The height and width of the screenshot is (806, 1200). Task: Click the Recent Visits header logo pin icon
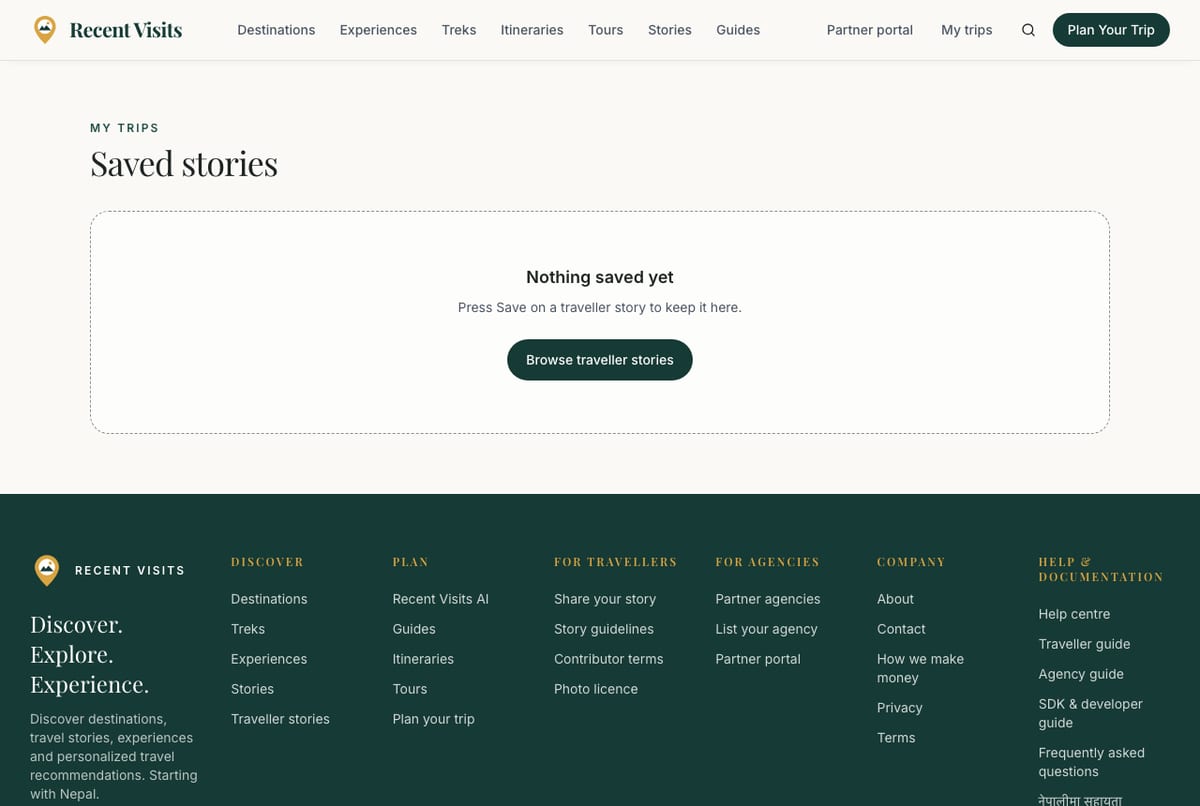click(x=45, y=30)
